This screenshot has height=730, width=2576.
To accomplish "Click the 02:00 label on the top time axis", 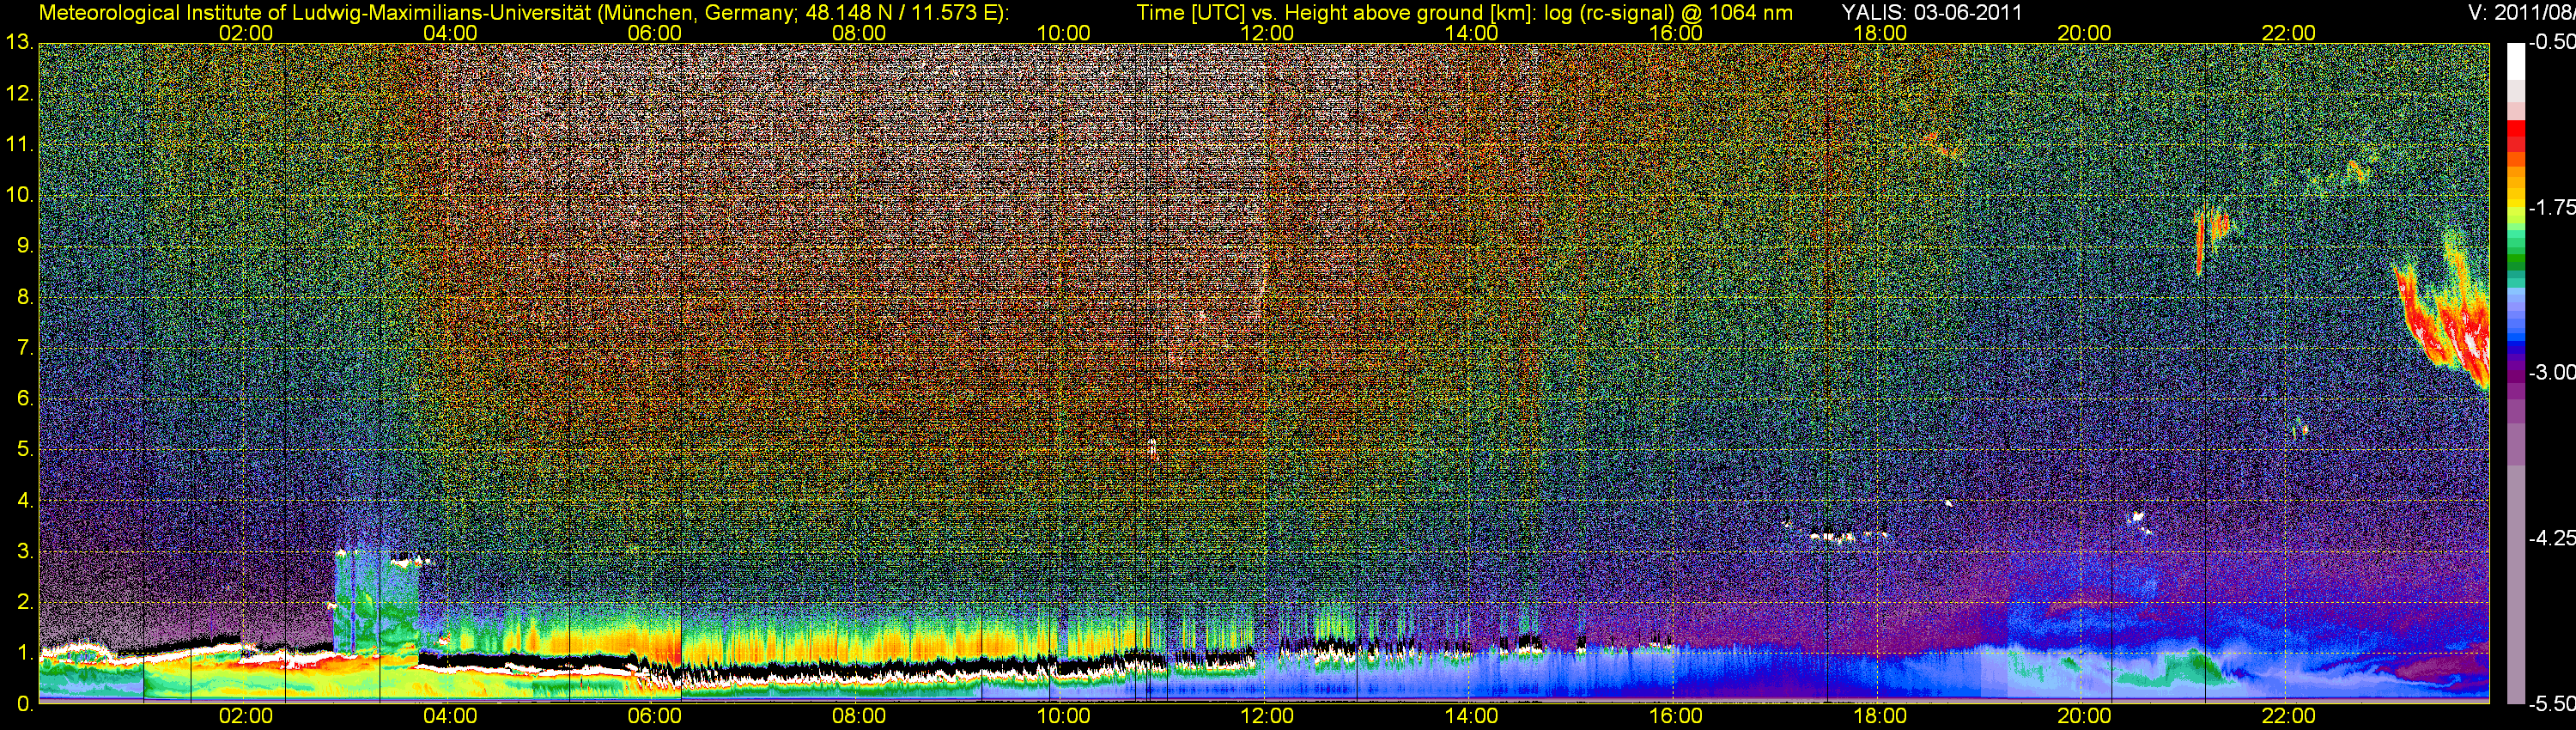I will (245, 33).
